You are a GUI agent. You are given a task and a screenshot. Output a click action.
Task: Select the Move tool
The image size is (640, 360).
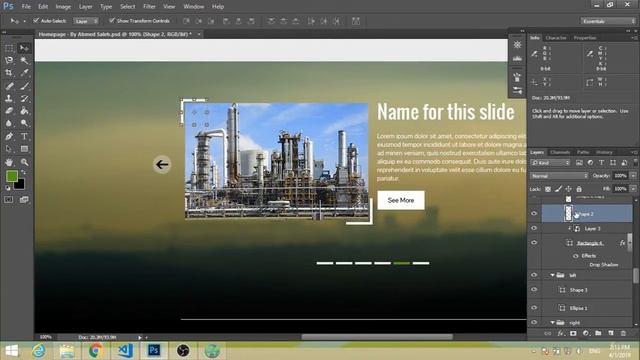(x=24, y=48)
